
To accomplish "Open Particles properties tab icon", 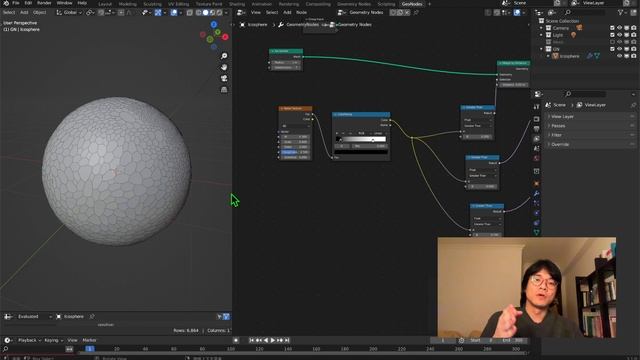I will [x=536, y=203].
